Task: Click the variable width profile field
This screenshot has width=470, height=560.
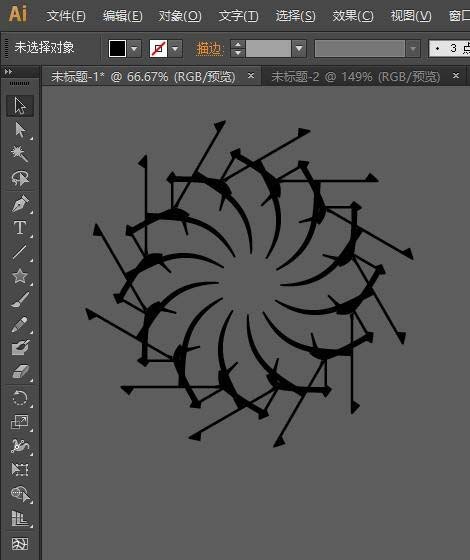Action: [360, 48]
